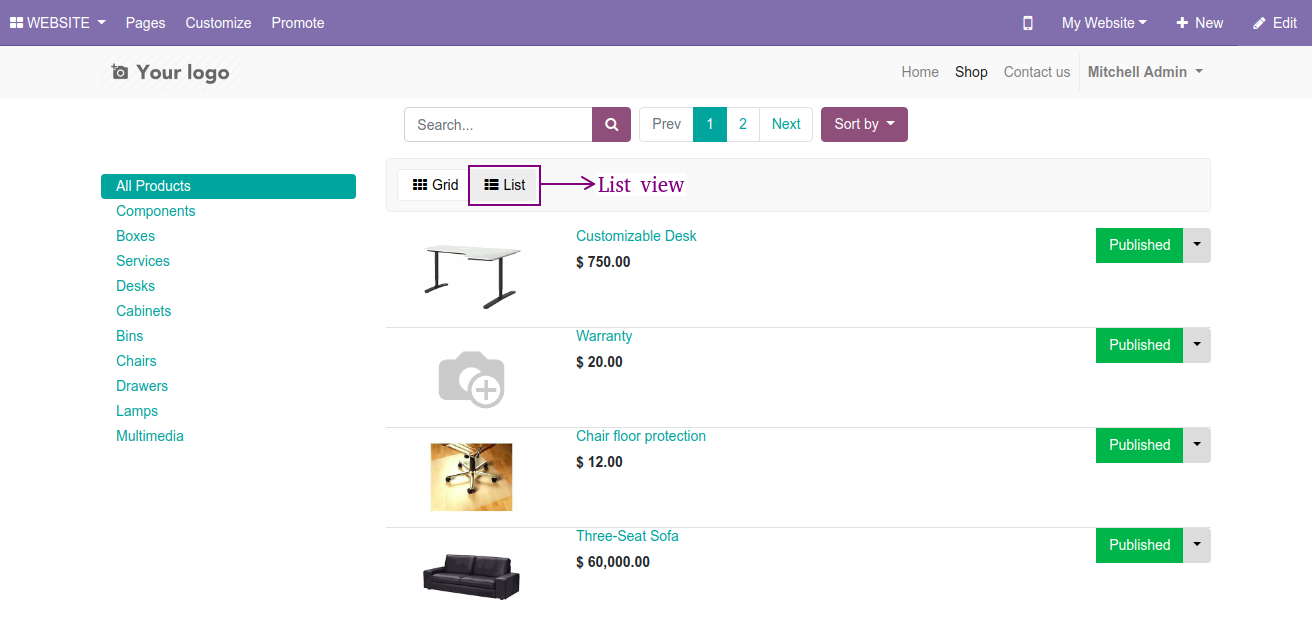
Task: Filter by Desks category
Action: [135, 286]
